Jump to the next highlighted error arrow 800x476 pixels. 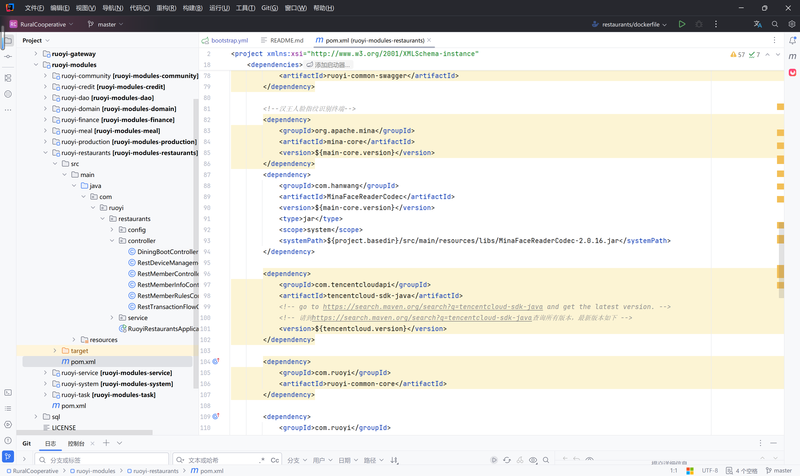(x=778, y=55)
